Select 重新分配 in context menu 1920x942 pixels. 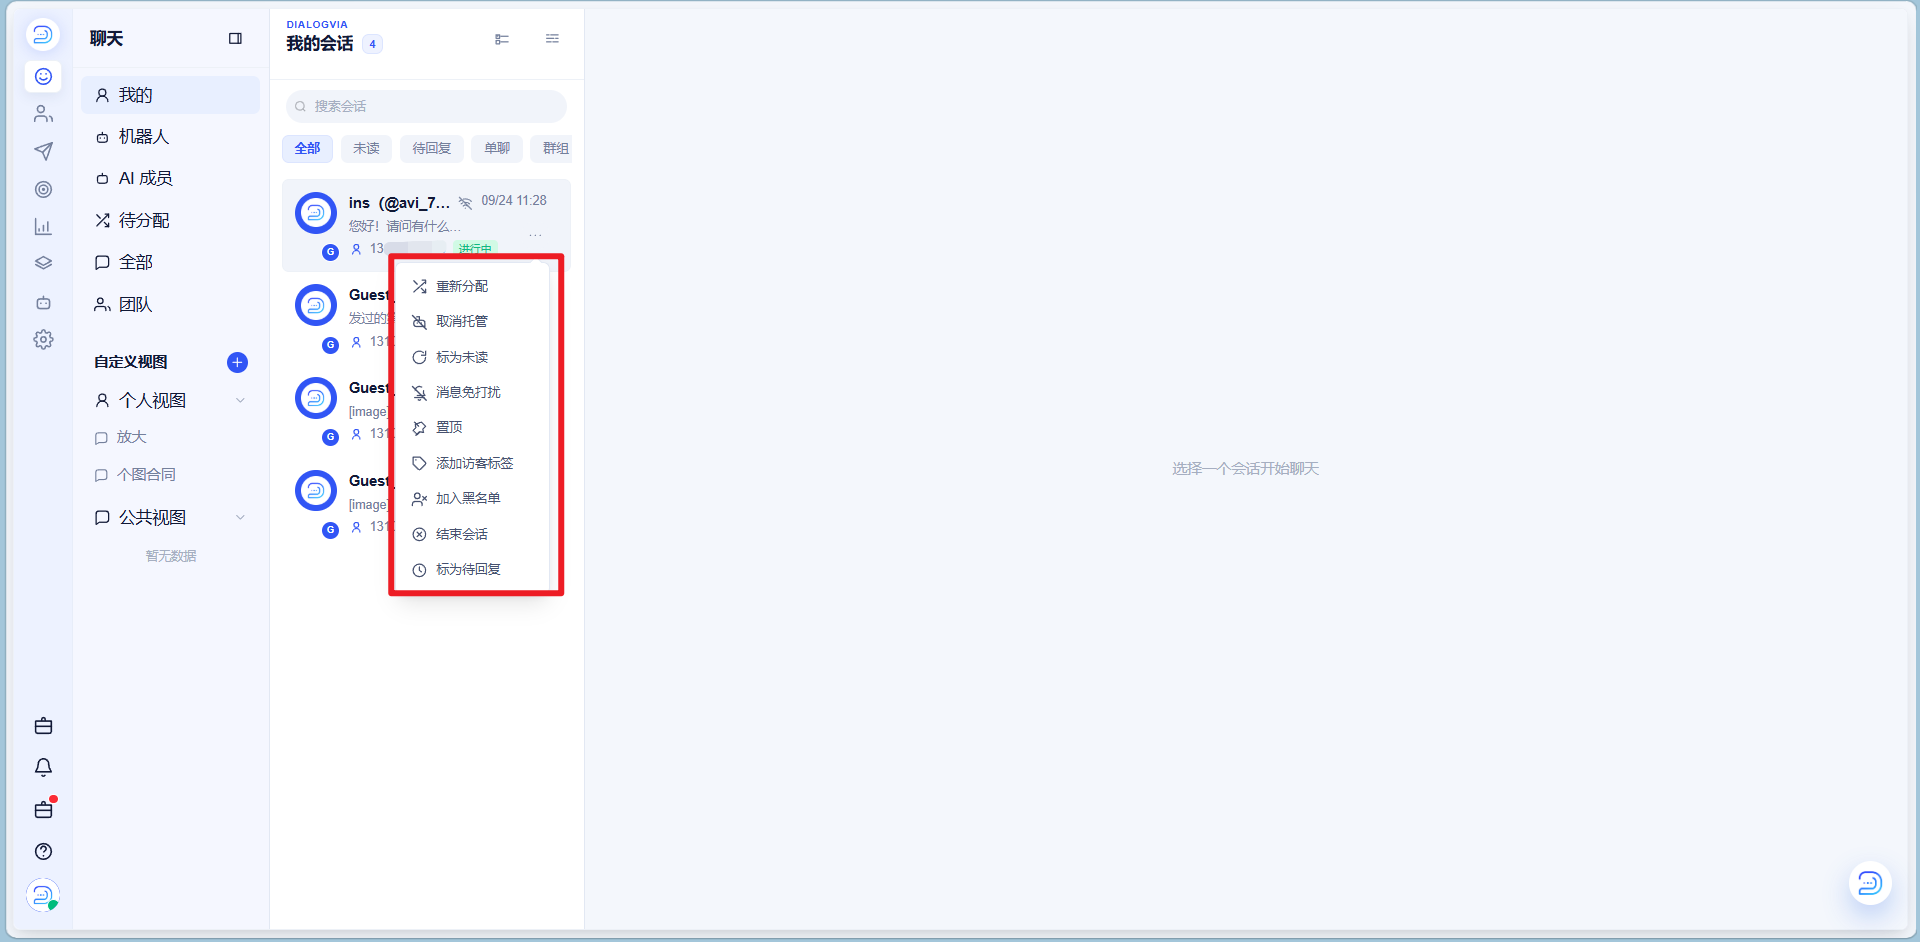coord(472,286)
